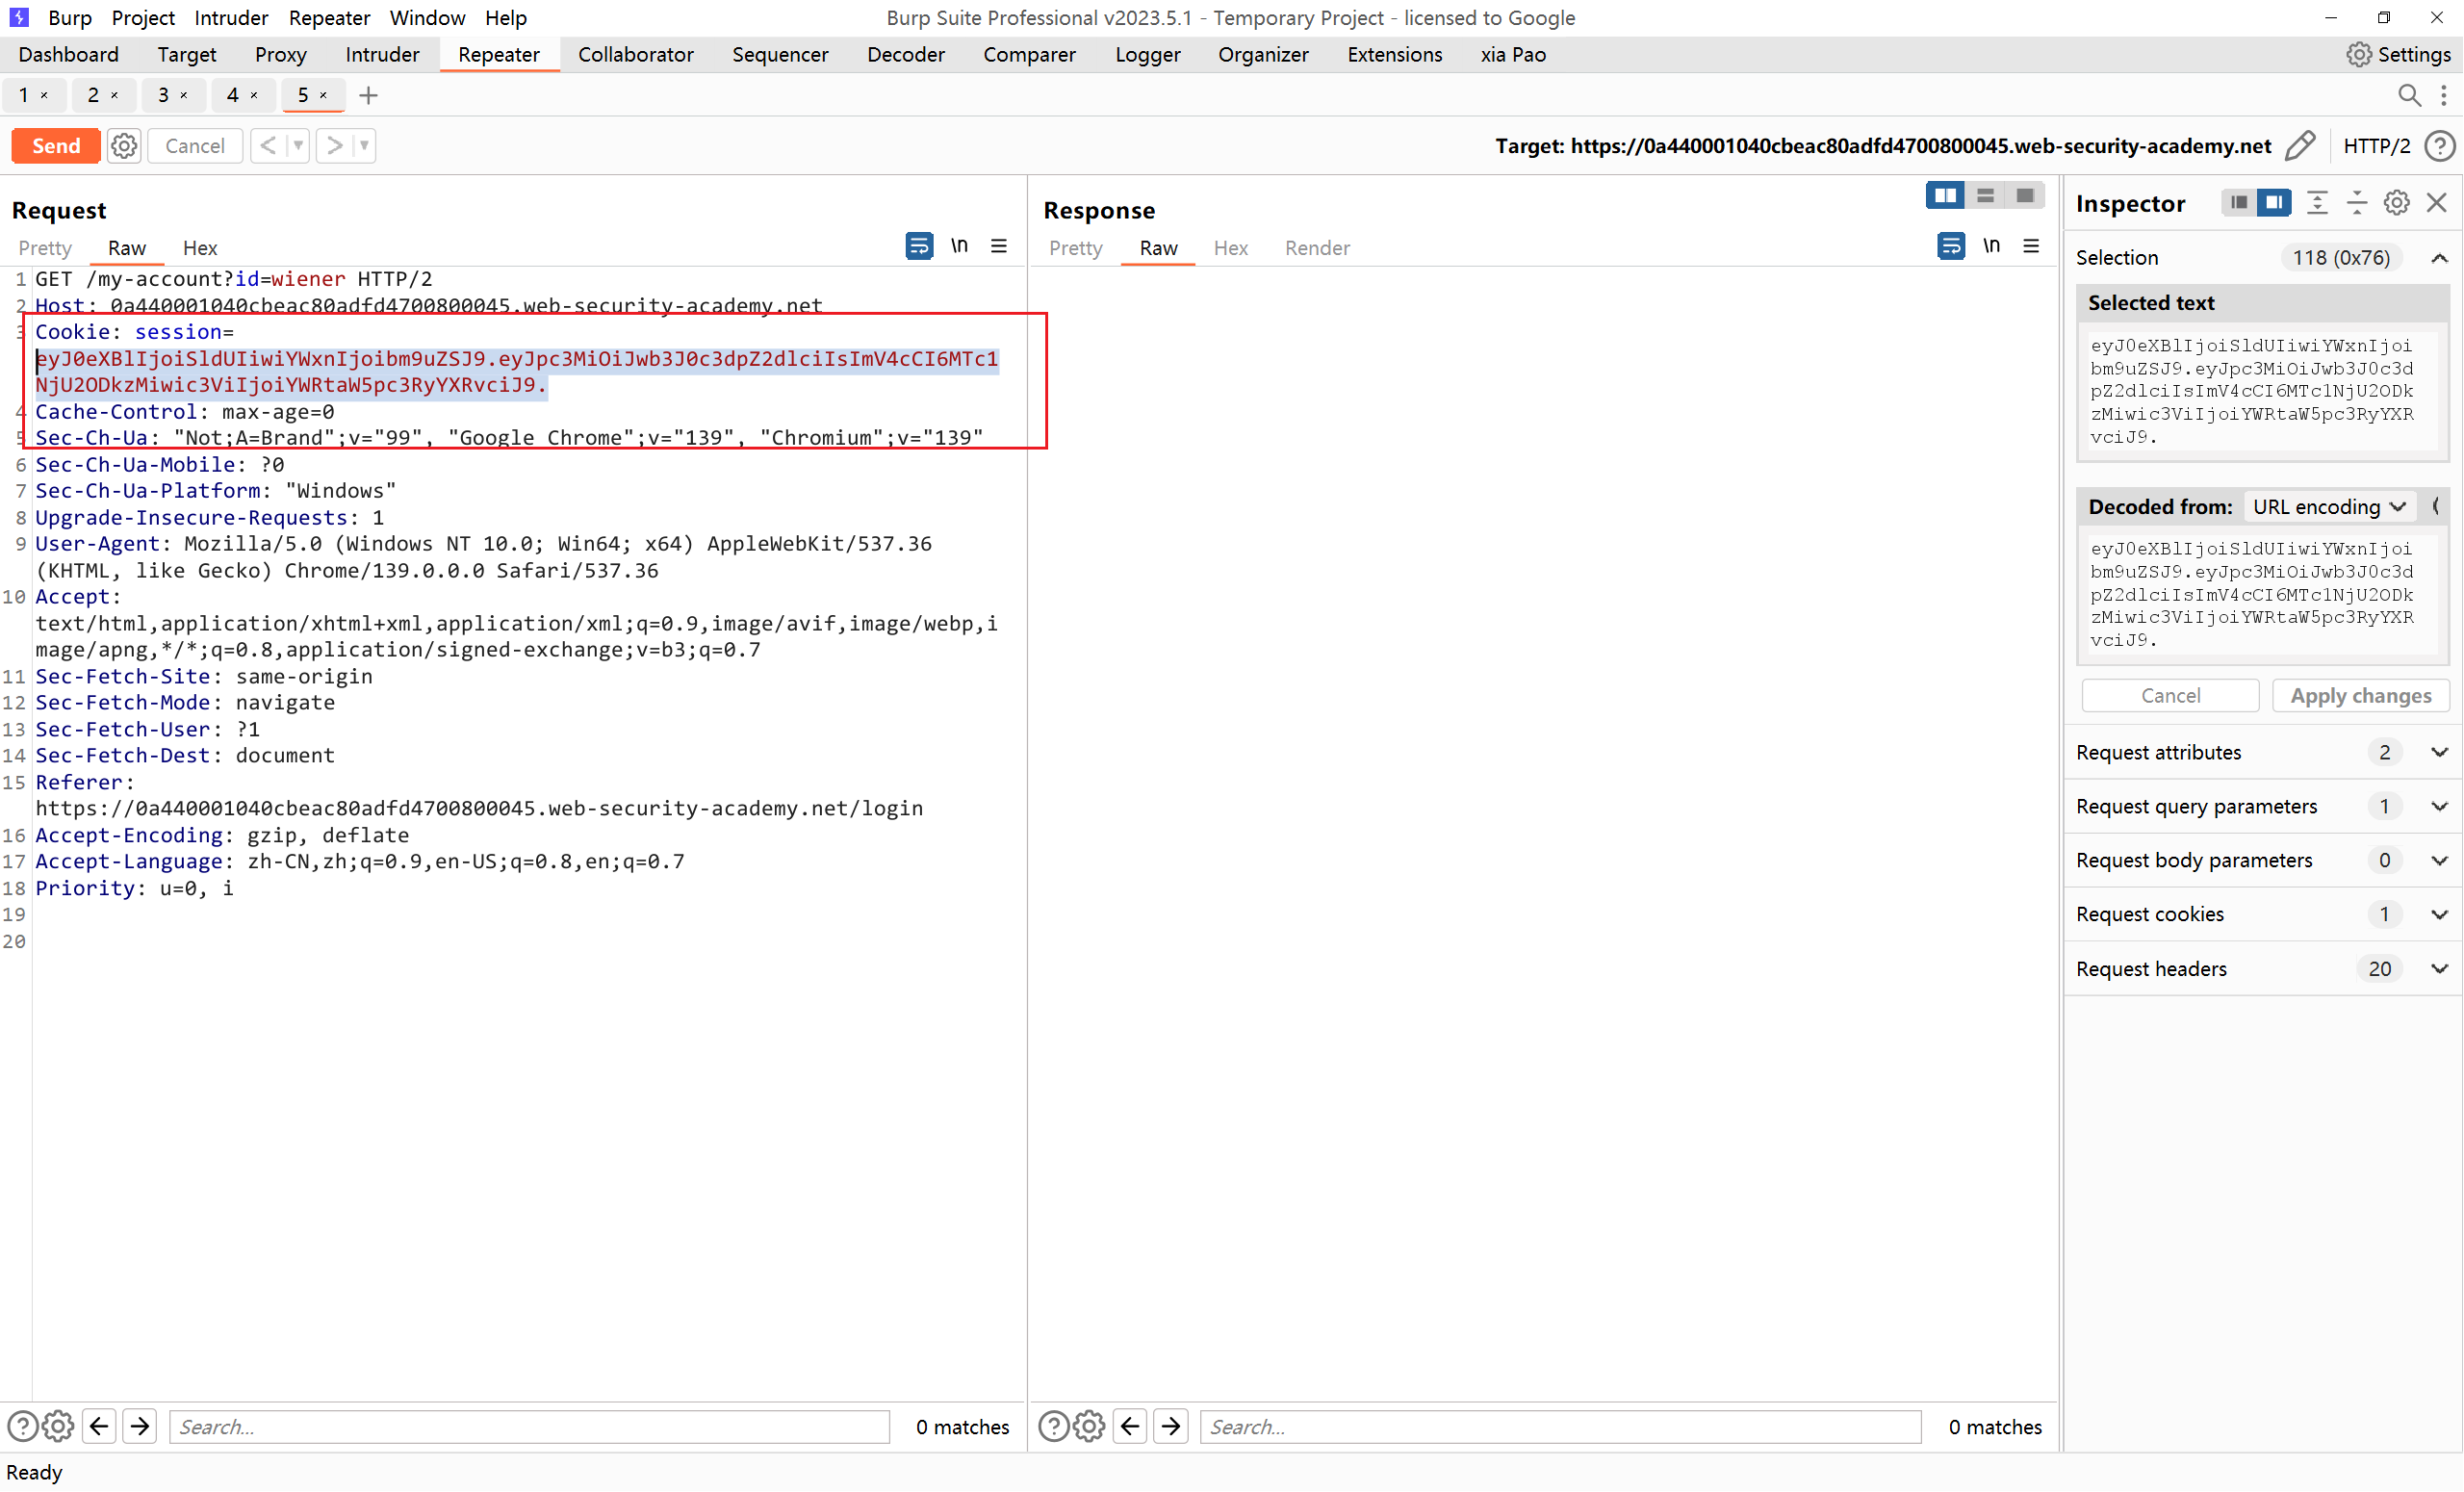Click the Request search input field
This screenshot has height=1492, width=2464.
coord(530,1426)
